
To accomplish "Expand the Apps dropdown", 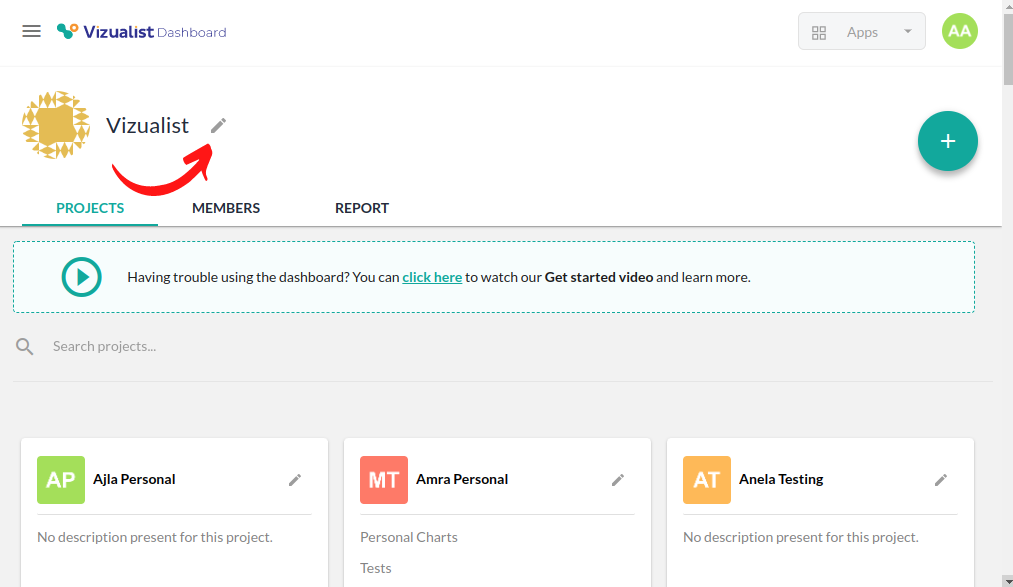I will click(x=861, y=32).
